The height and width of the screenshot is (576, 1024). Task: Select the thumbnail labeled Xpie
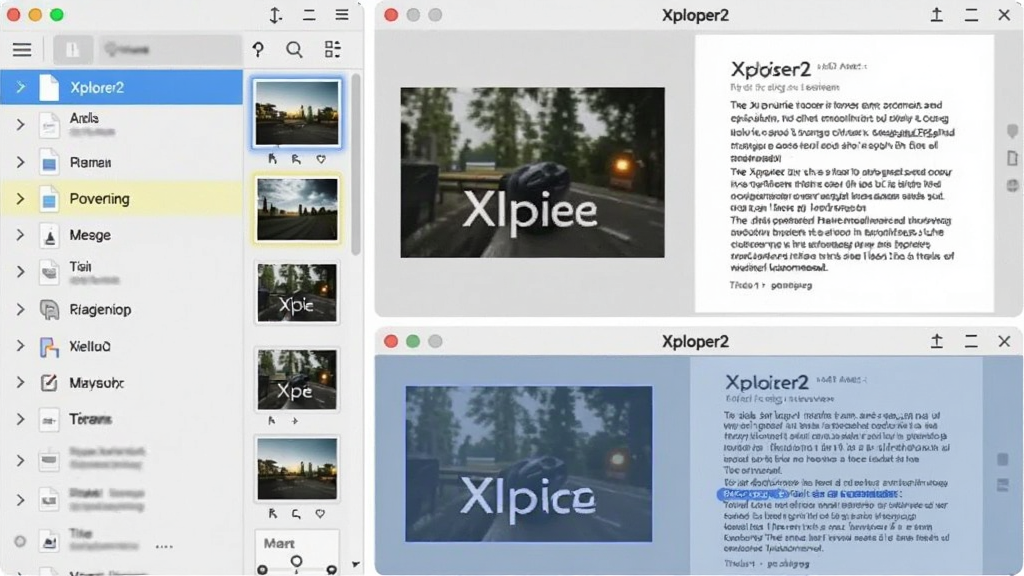click(297, 293)
